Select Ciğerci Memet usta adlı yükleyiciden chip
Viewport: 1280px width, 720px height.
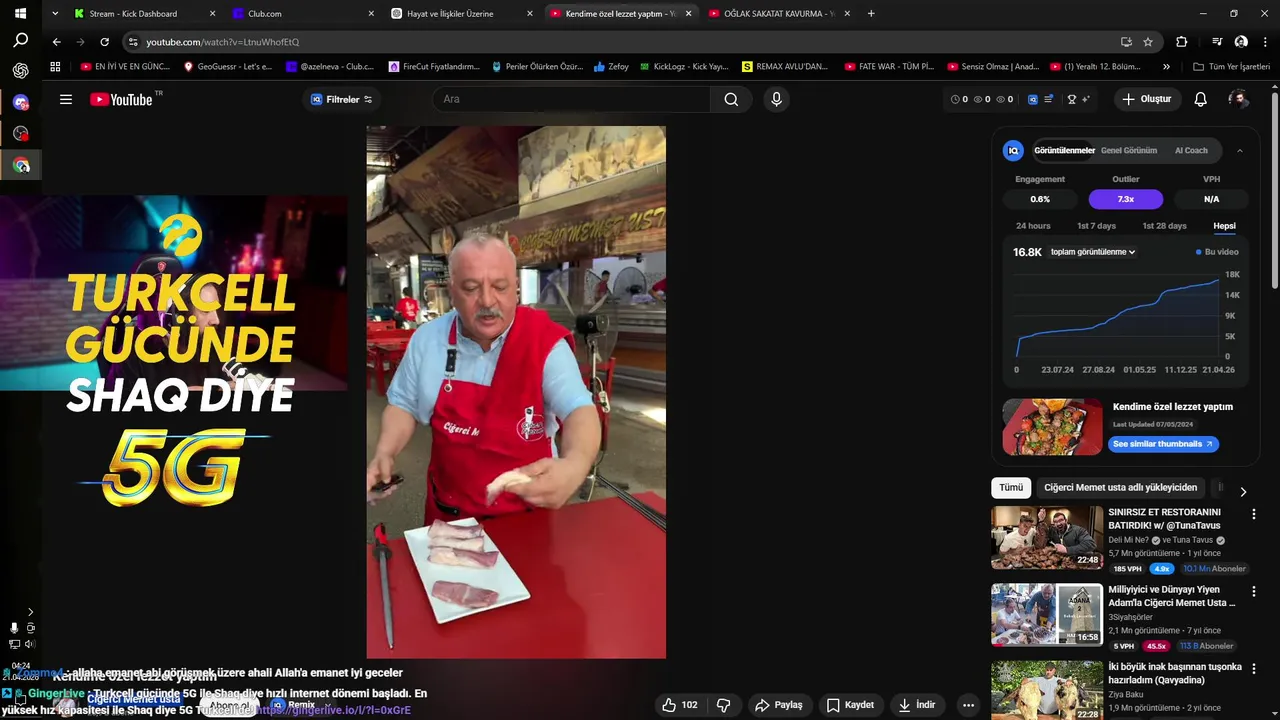[x=1120, y=488]
